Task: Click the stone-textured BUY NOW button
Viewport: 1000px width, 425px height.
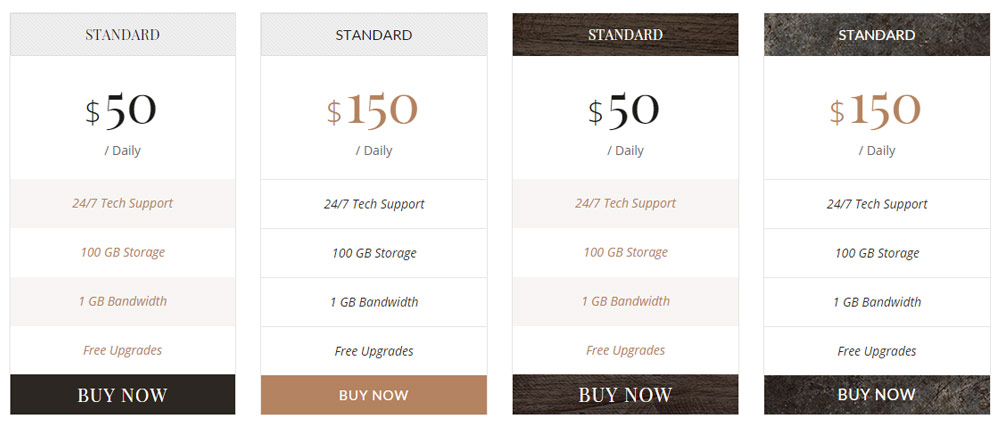Action: pos(877,394)
